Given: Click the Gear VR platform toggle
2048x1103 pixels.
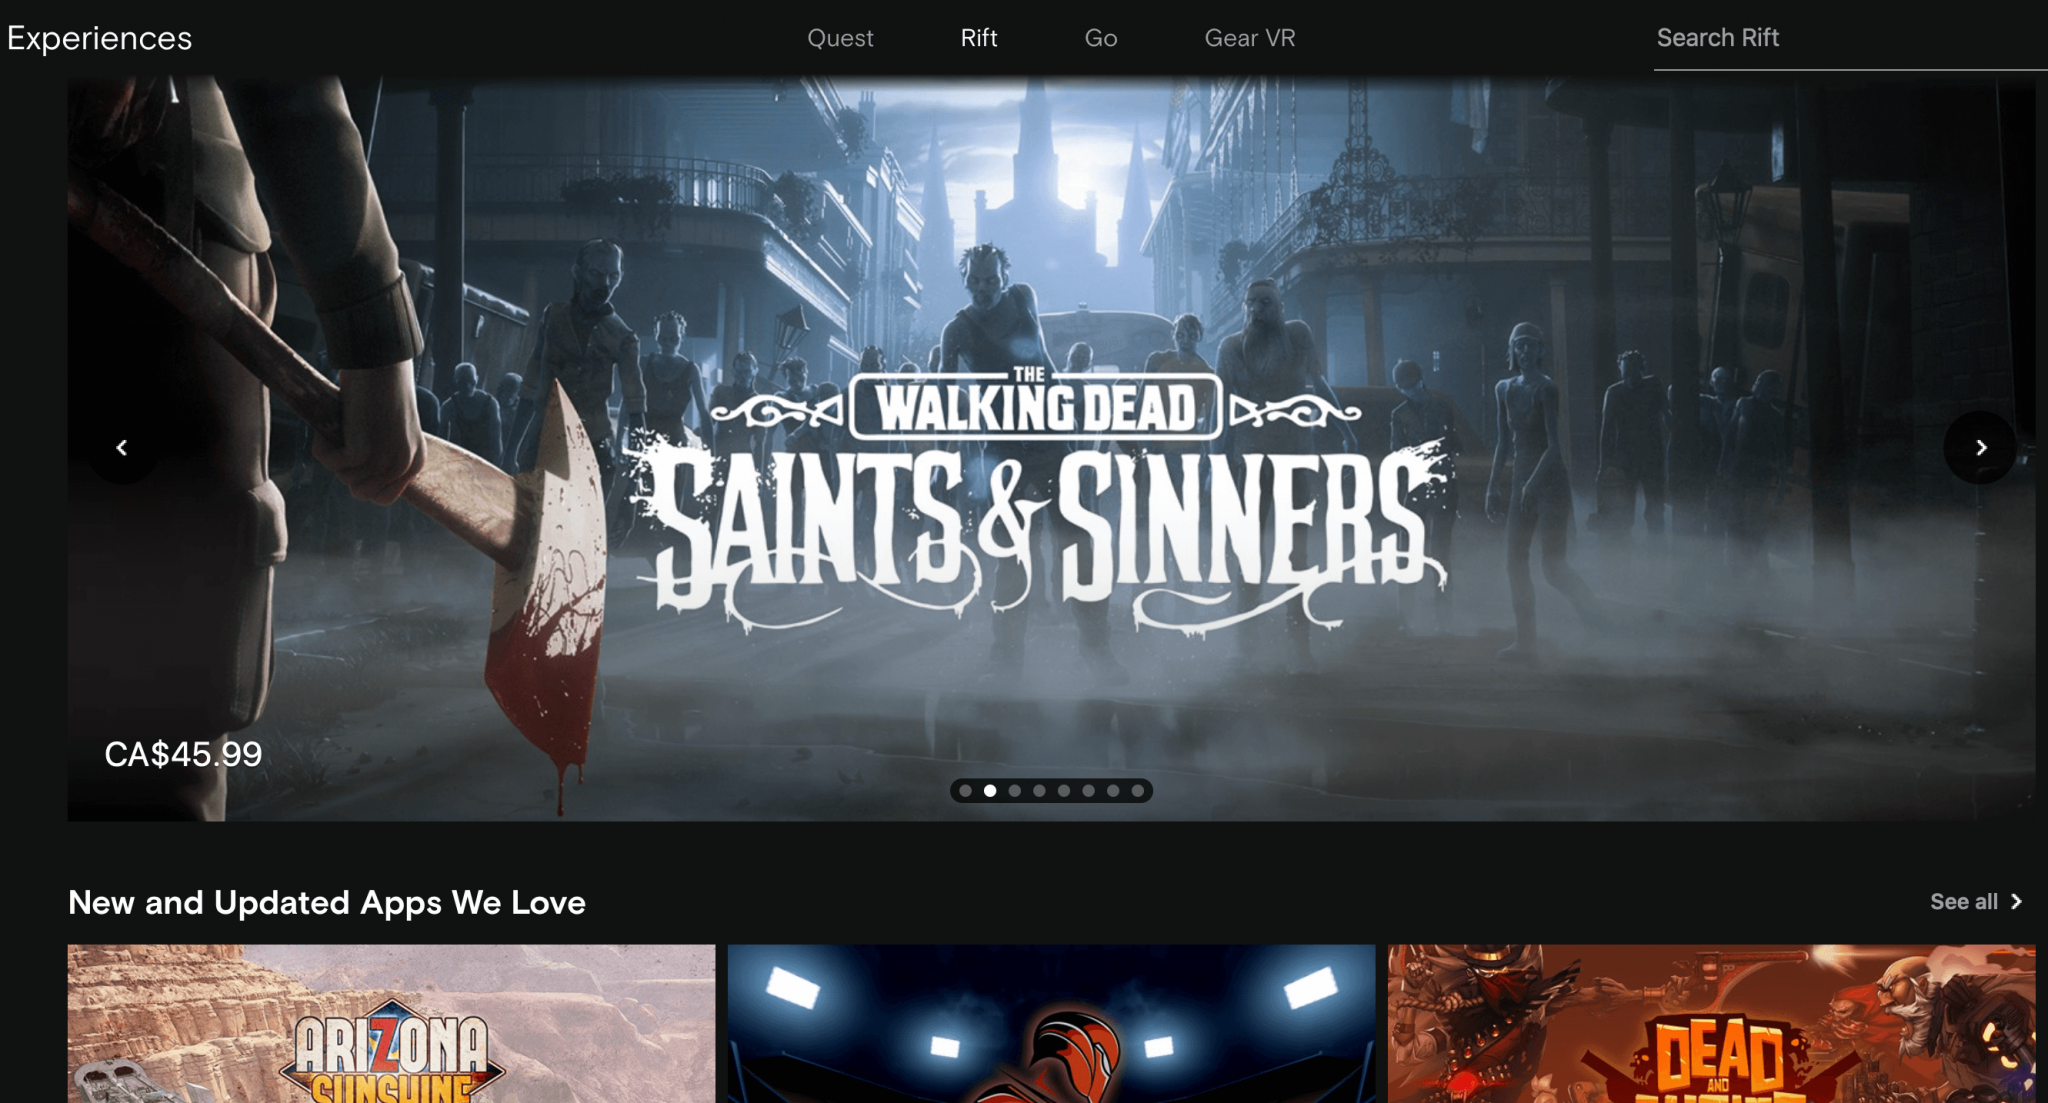Looking at the screenshot, I should click(x=1249, y=37).
